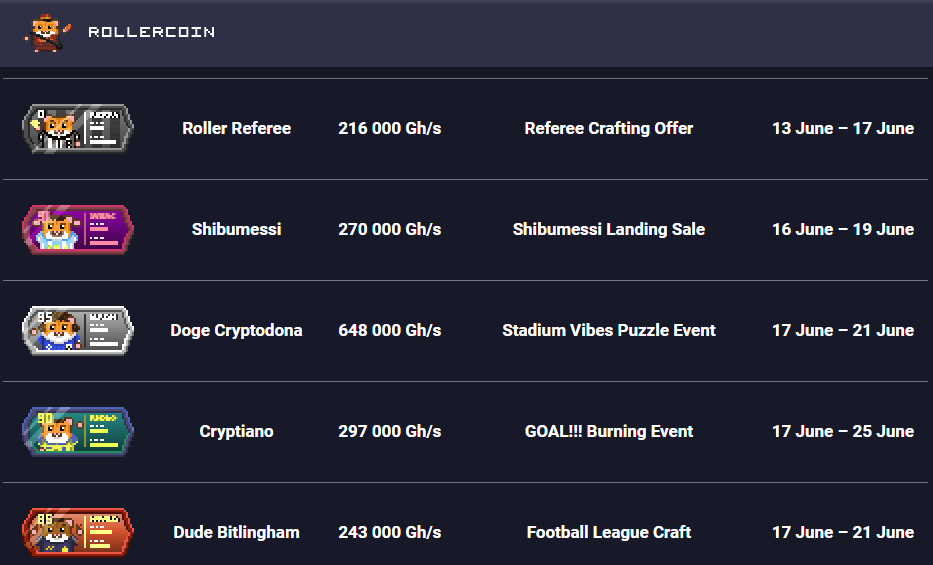Open the ROLLERCOIN home title text

[x=152, y=32]
